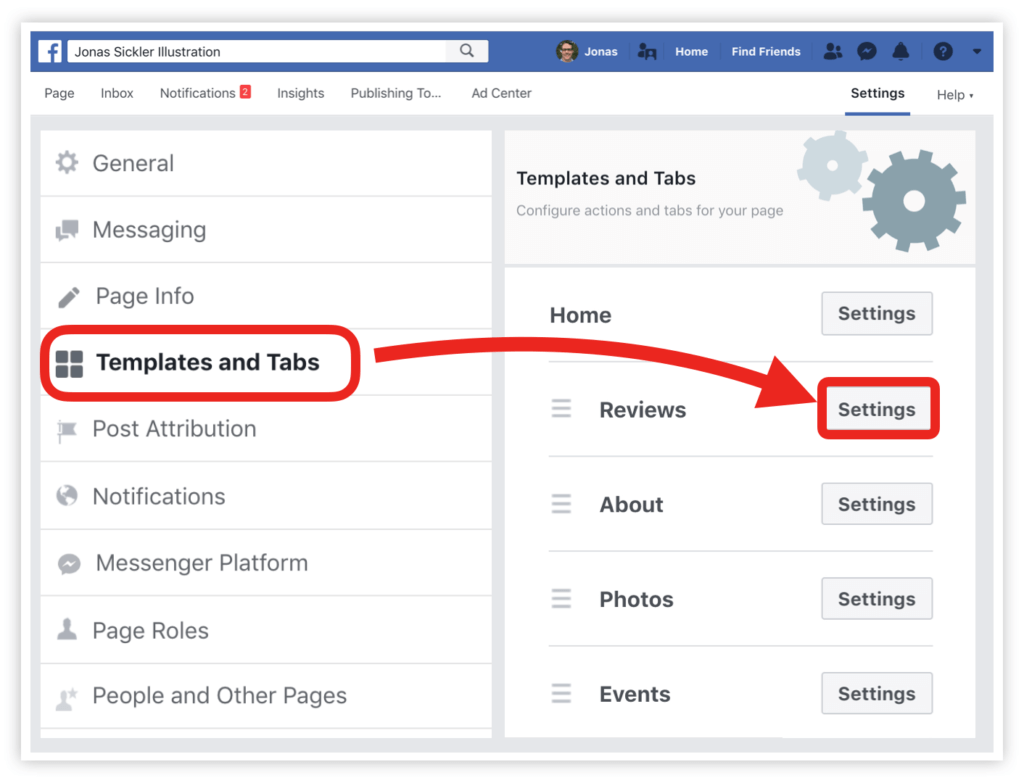The height and width of the screenshot is (783, 1024).
Task: Expand the account menu arrow in top bar
Action: [977, 52]
